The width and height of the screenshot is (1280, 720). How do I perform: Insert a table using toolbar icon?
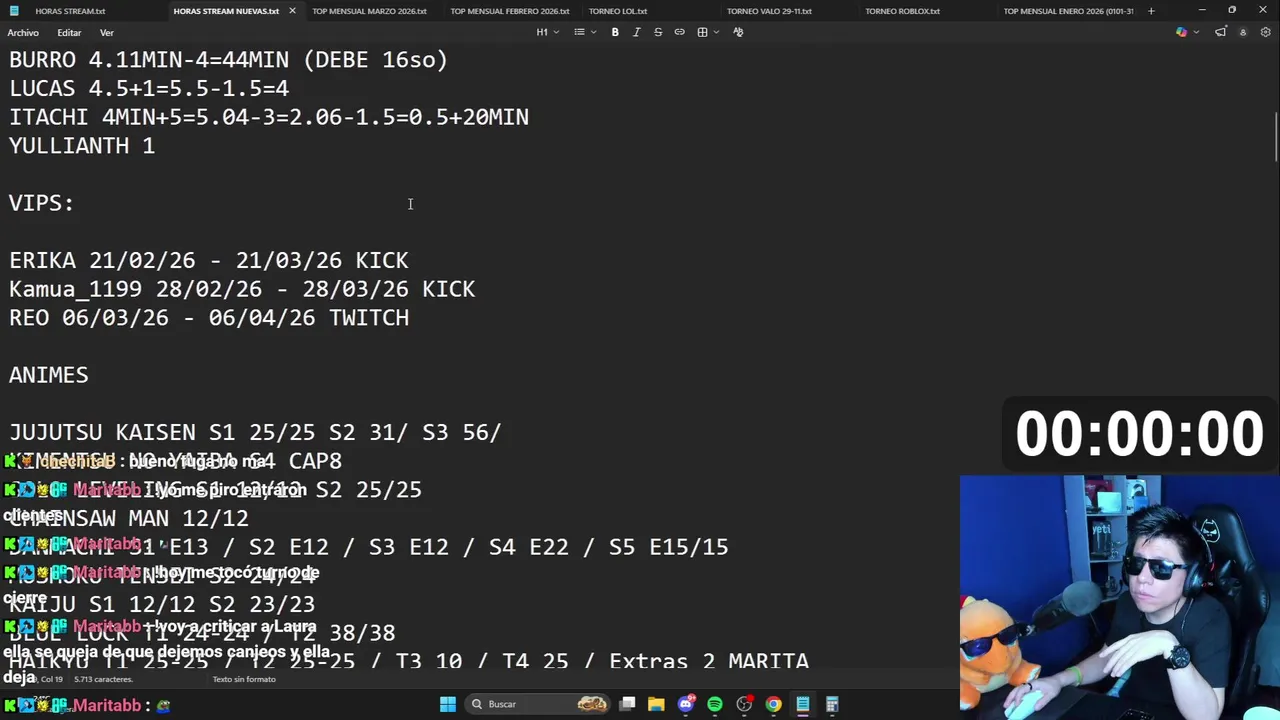(702, 32)
